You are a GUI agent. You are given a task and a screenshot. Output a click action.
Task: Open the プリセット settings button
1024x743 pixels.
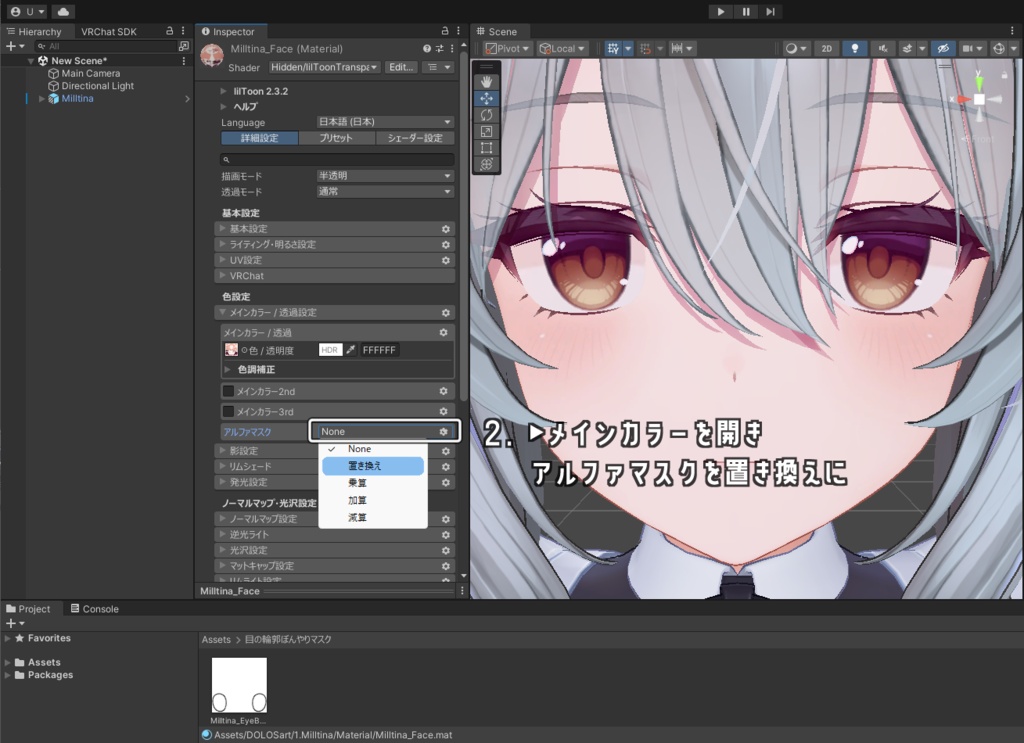336,138
